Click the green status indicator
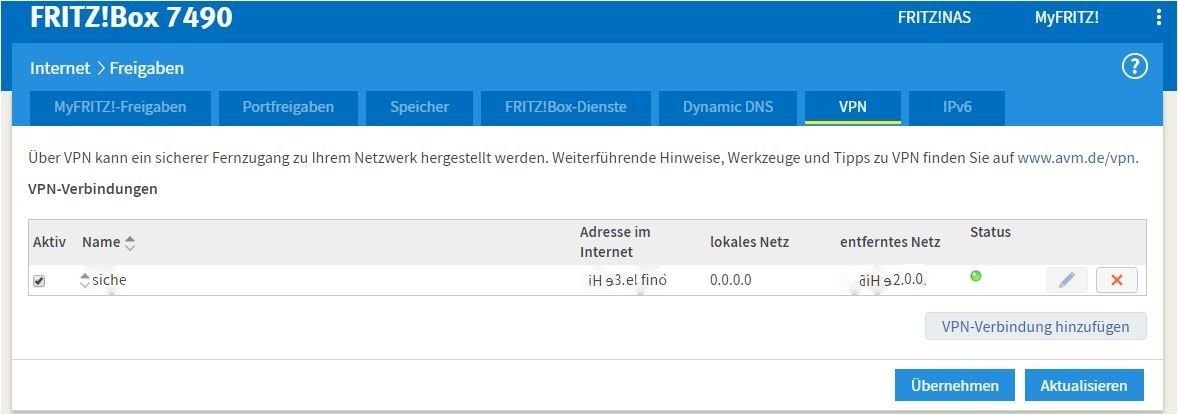This screenshot has width=1178, height=415. click(976, 276)
